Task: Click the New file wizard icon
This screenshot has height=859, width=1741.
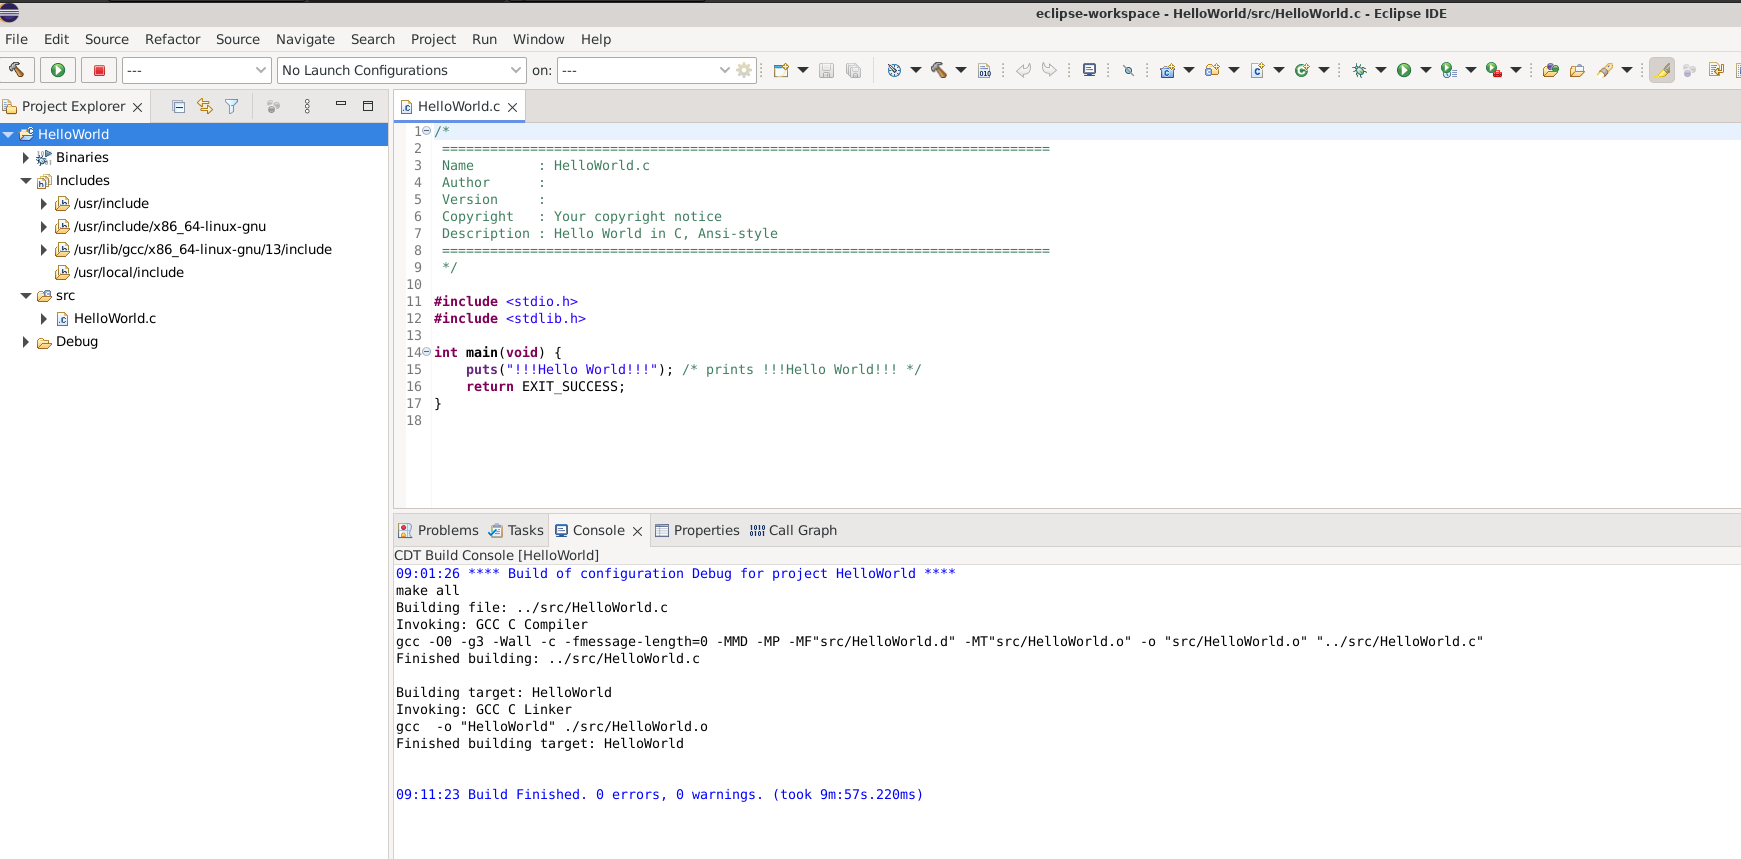Action: 781,70
